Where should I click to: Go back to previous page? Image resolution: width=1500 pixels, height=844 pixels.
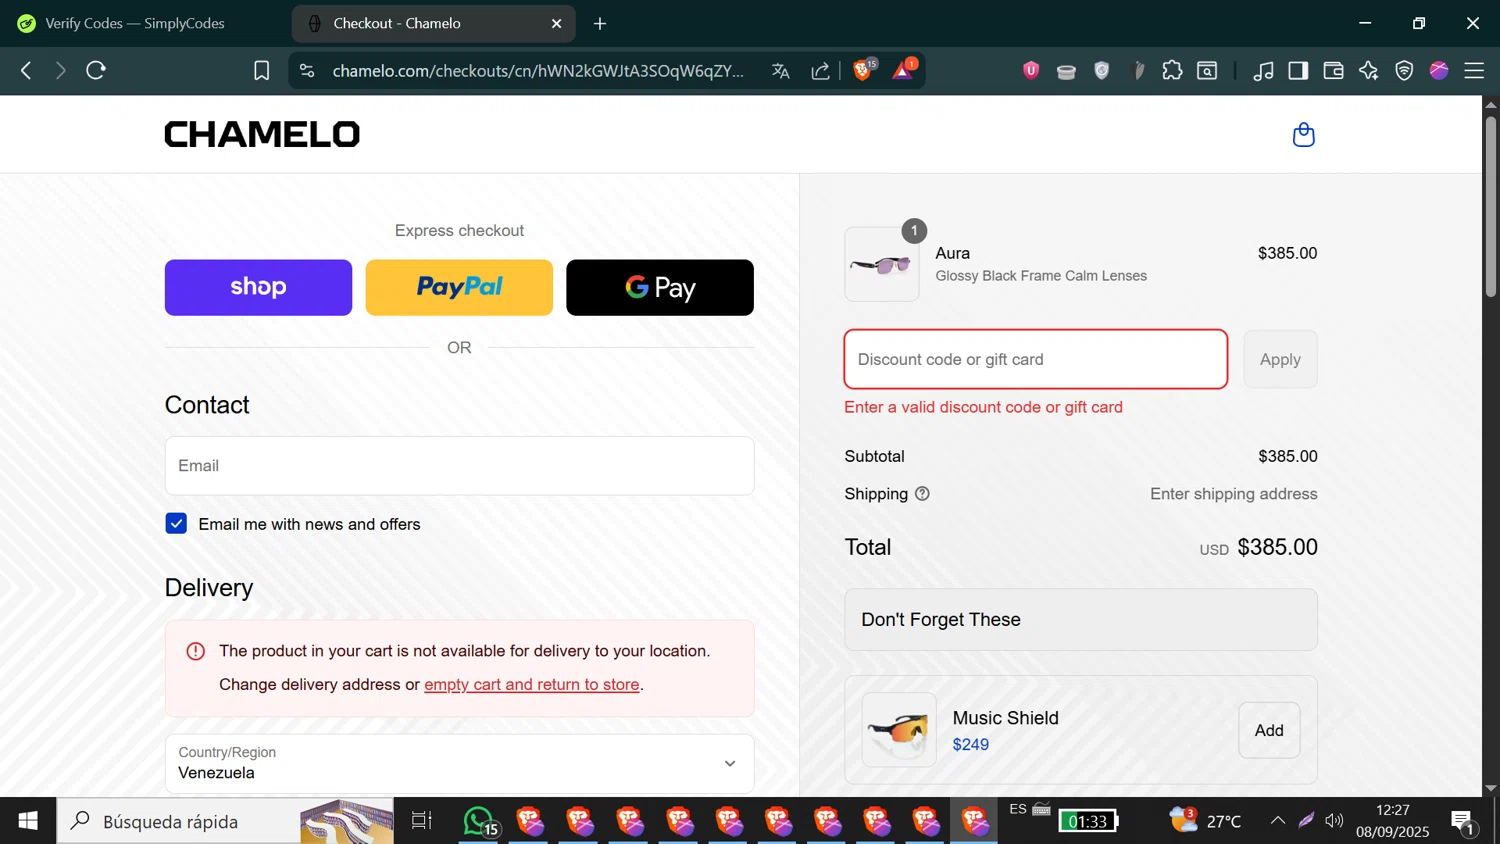(26, 70)
